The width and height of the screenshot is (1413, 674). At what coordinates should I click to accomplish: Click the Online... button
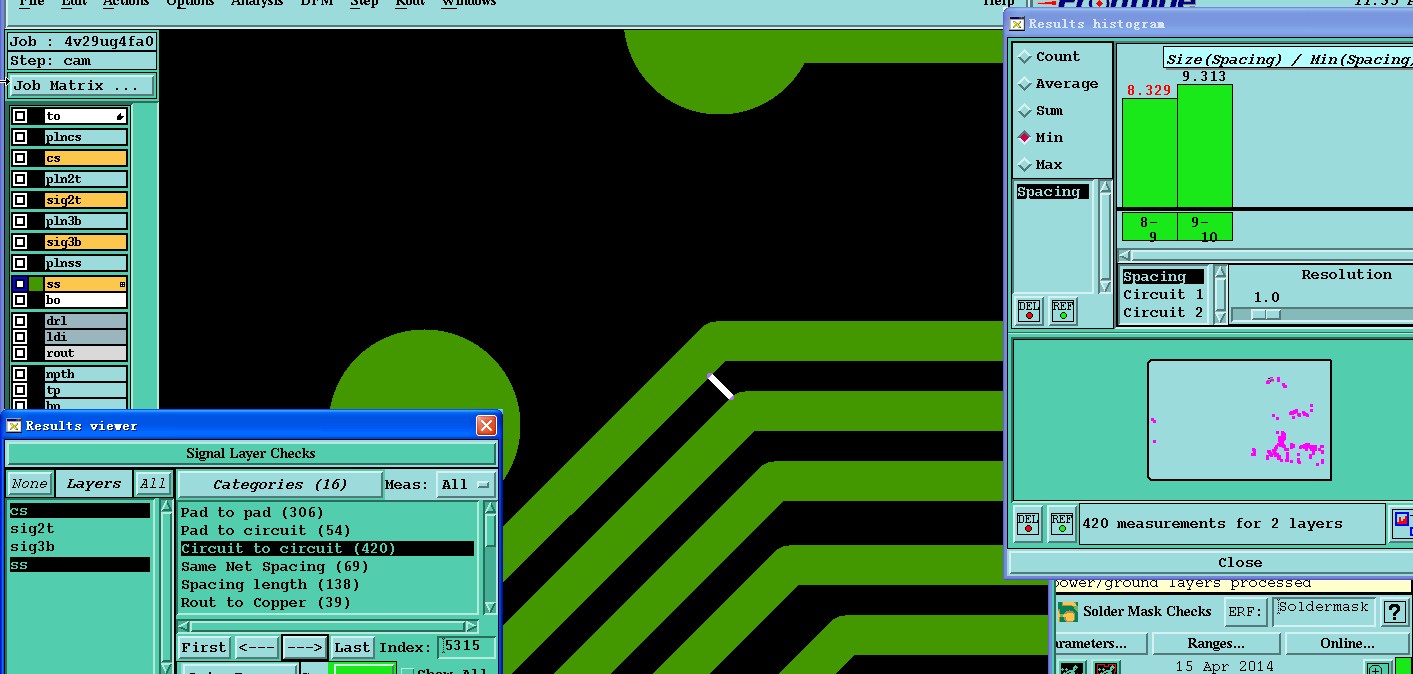click(x=1348, y=643)
